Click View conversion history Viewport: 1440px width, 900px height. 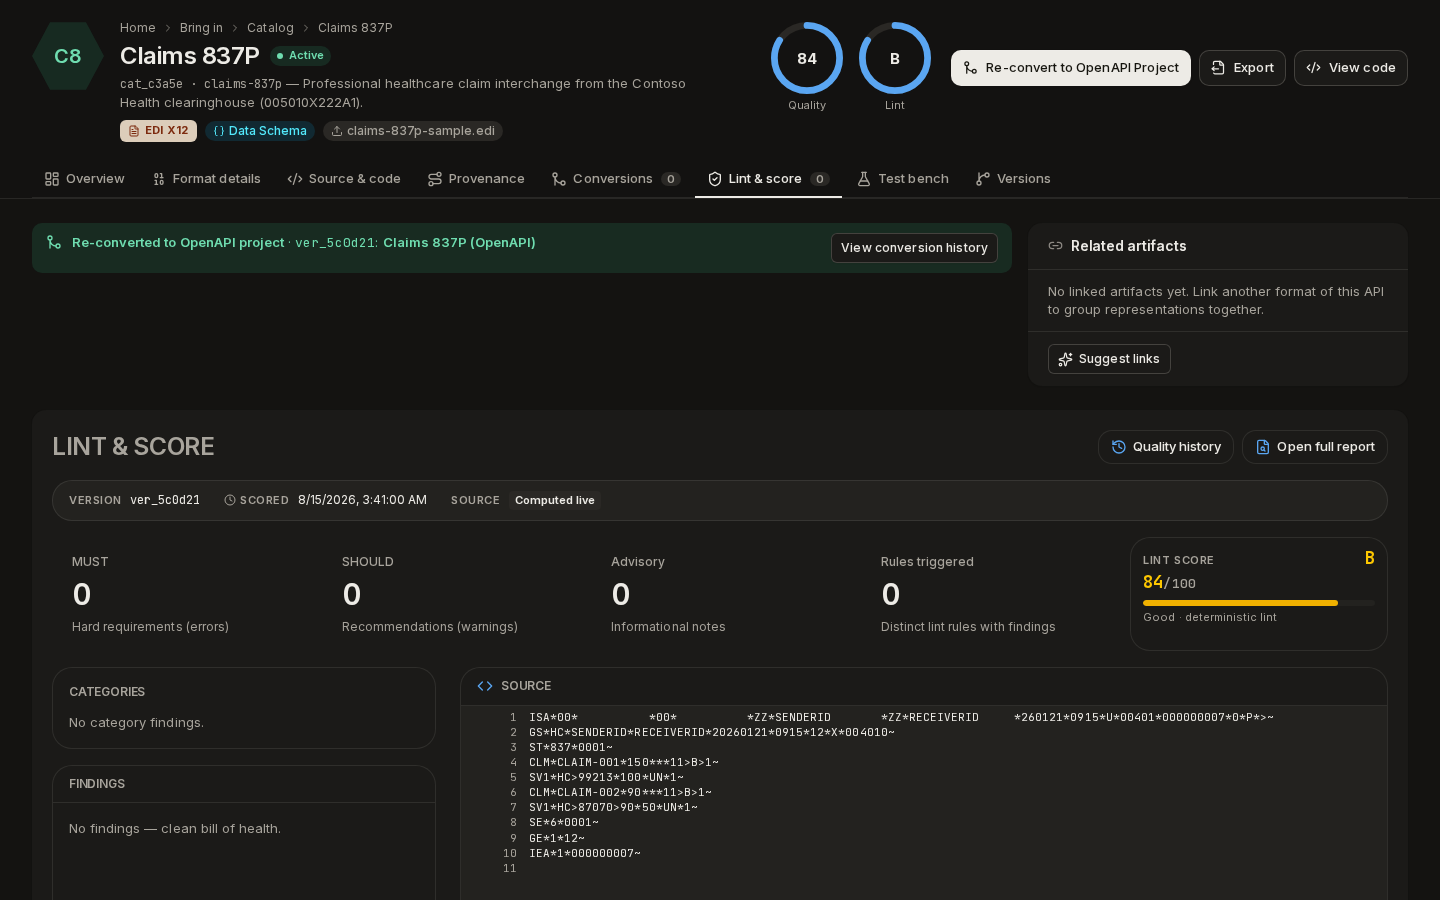click(x=914, y=248)
